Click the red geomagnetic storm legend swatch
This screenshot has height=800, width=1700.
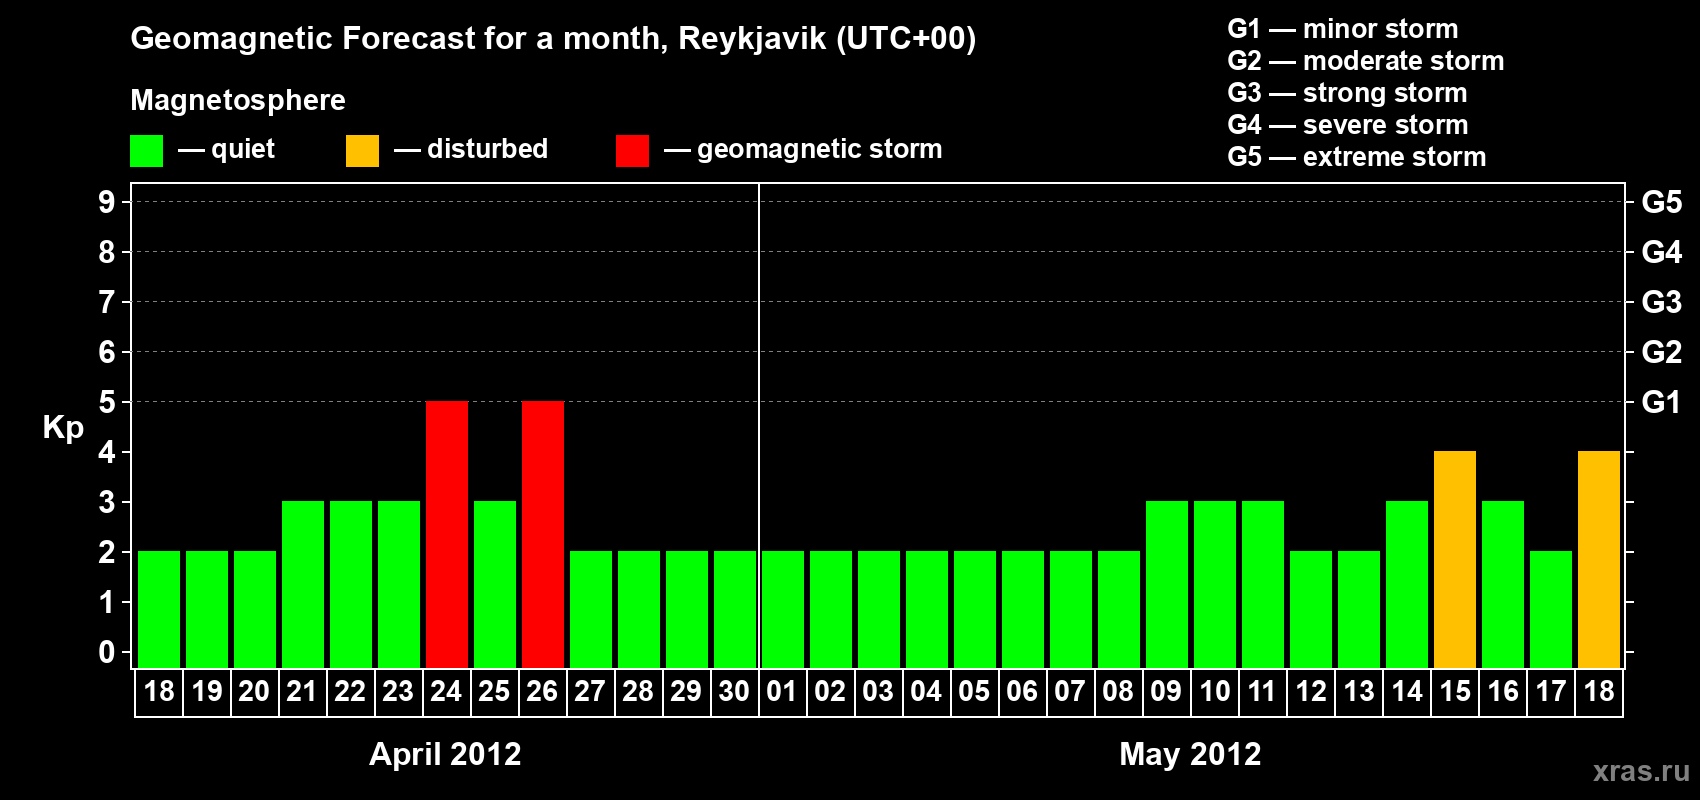pyautogui.click(x=633, y=151)
